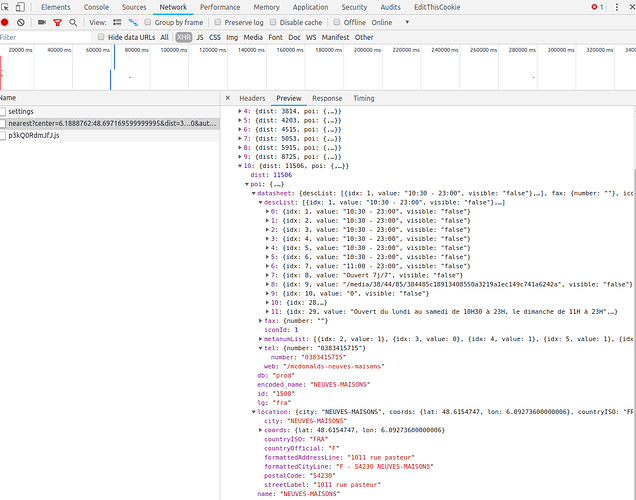This screenshot has width=636, height=500.
Task: Collapse the descList array
Action: click(x=260, y=202)
